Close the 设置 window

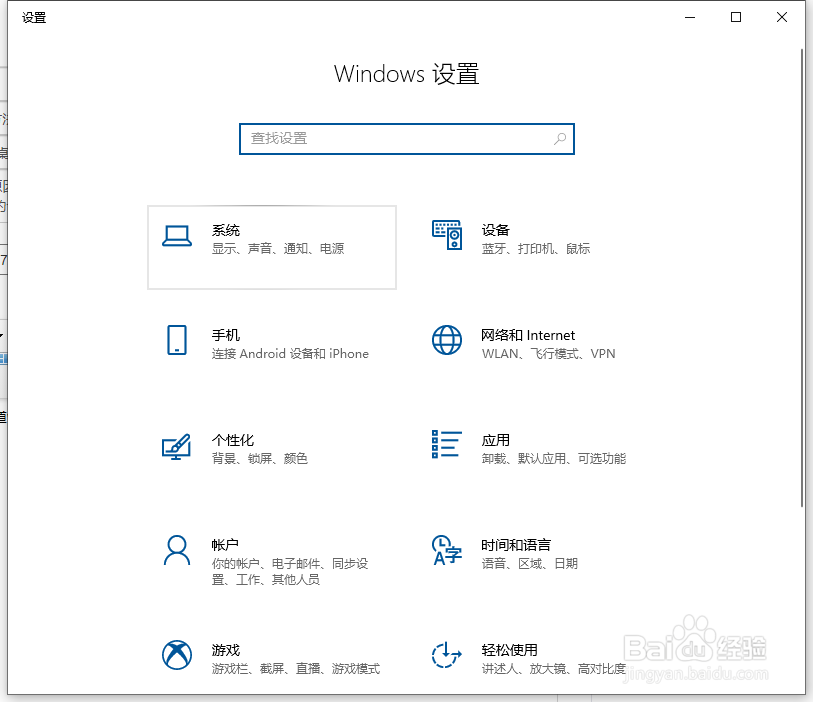click(781, 17)
